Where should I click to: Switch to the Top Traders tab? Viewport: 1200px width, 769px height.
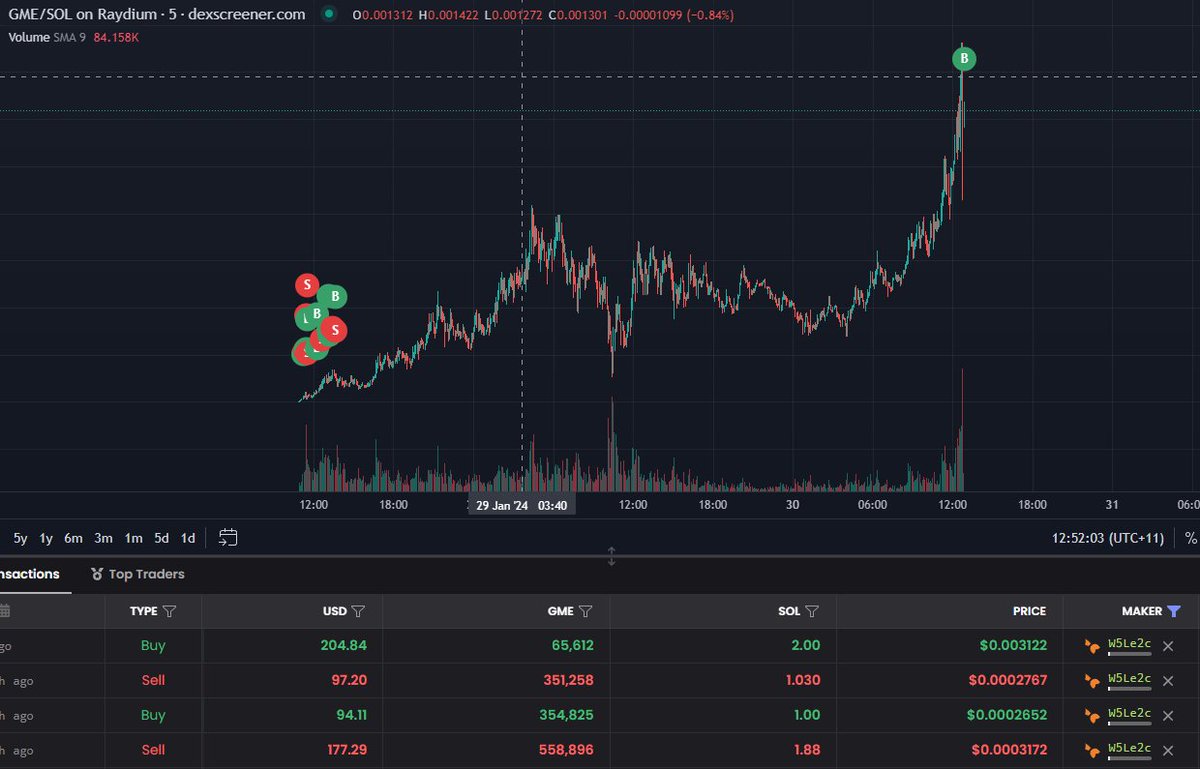147,574
